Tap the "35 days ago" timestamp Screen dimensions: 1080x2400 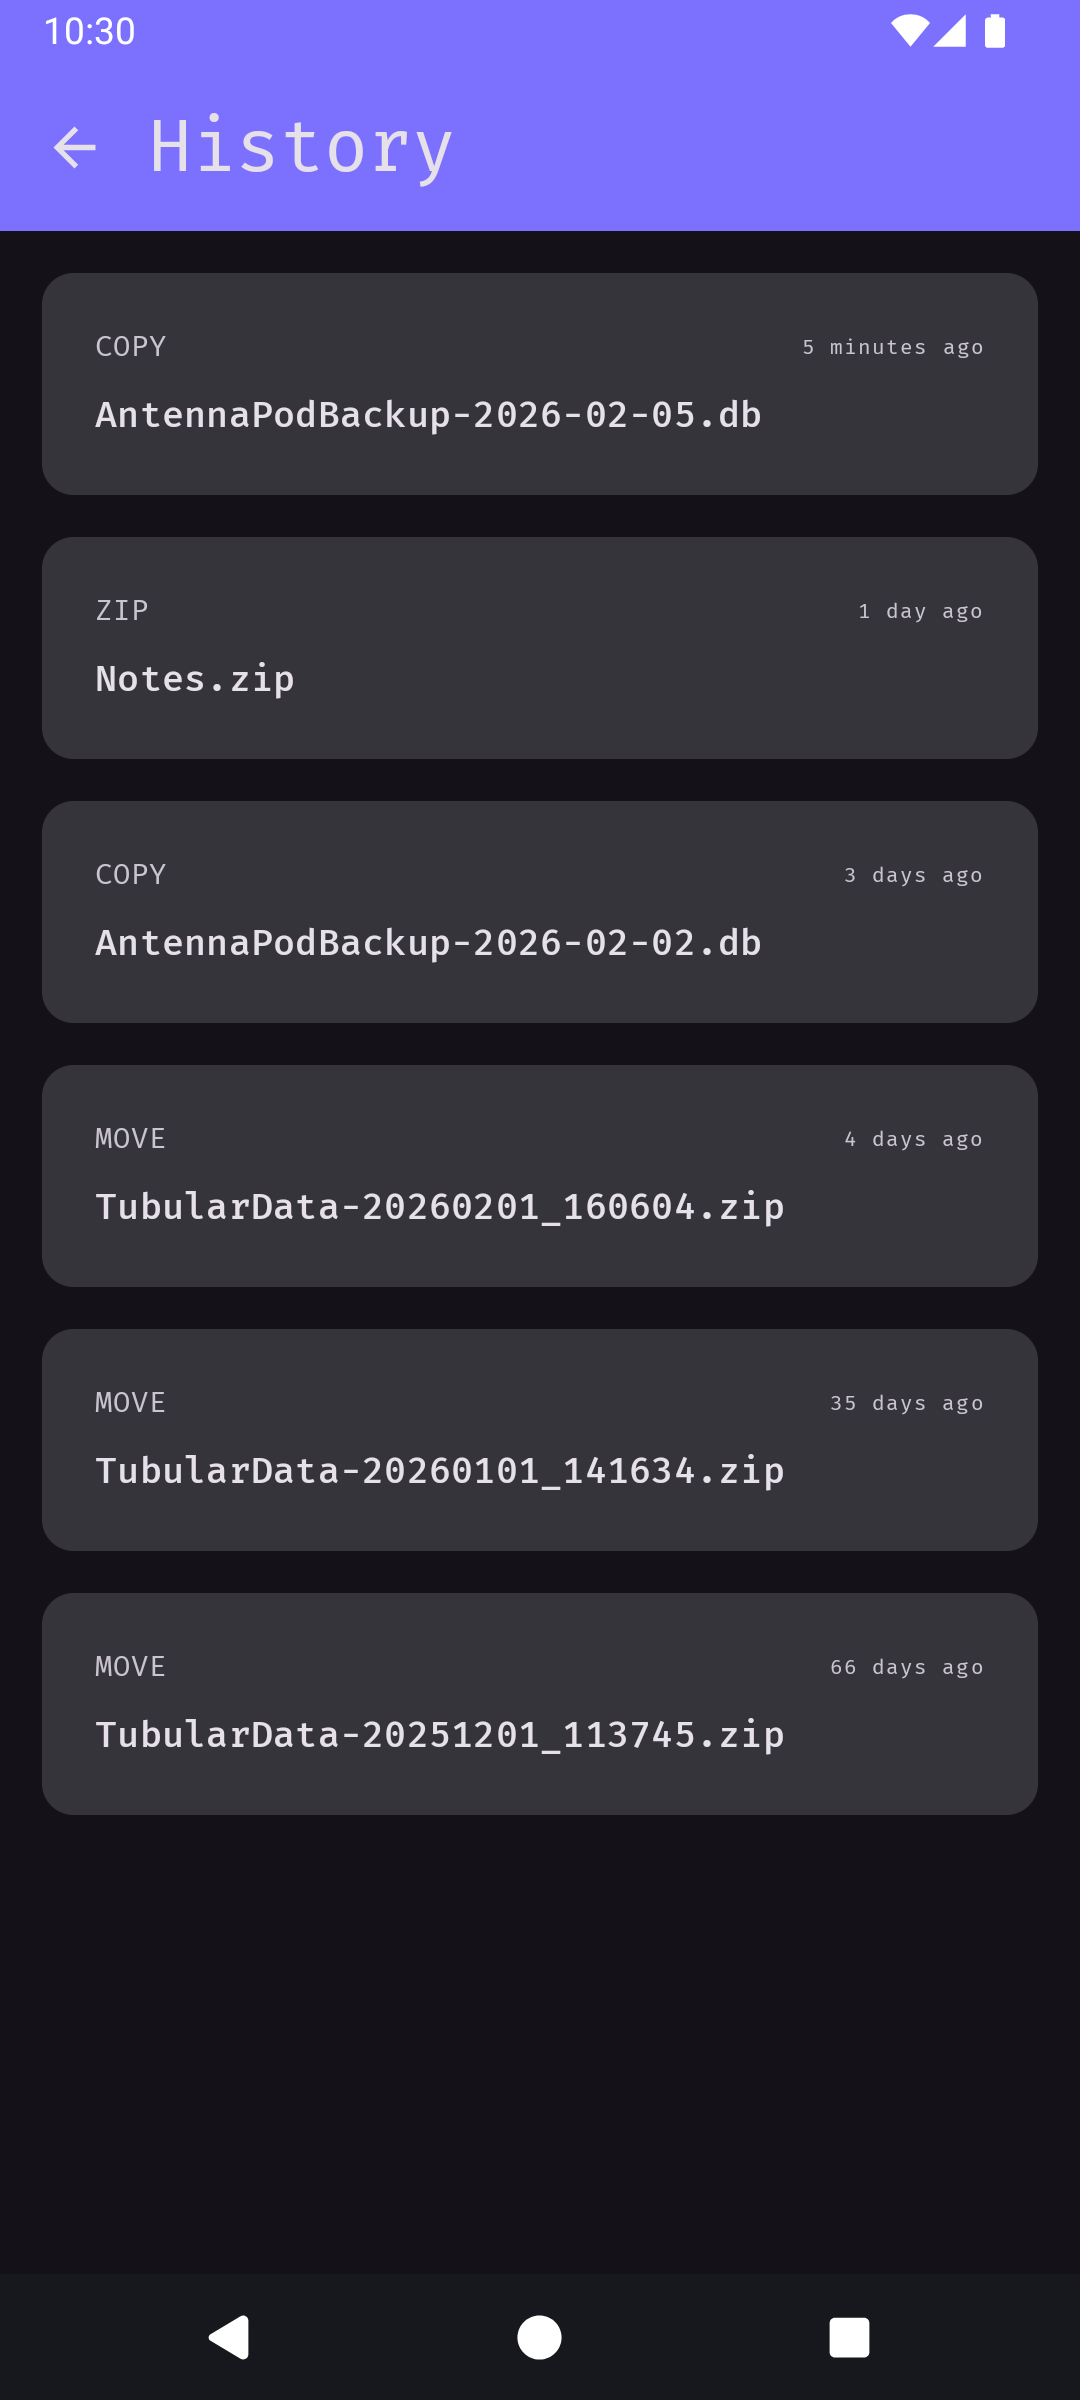pos(906,1403)
